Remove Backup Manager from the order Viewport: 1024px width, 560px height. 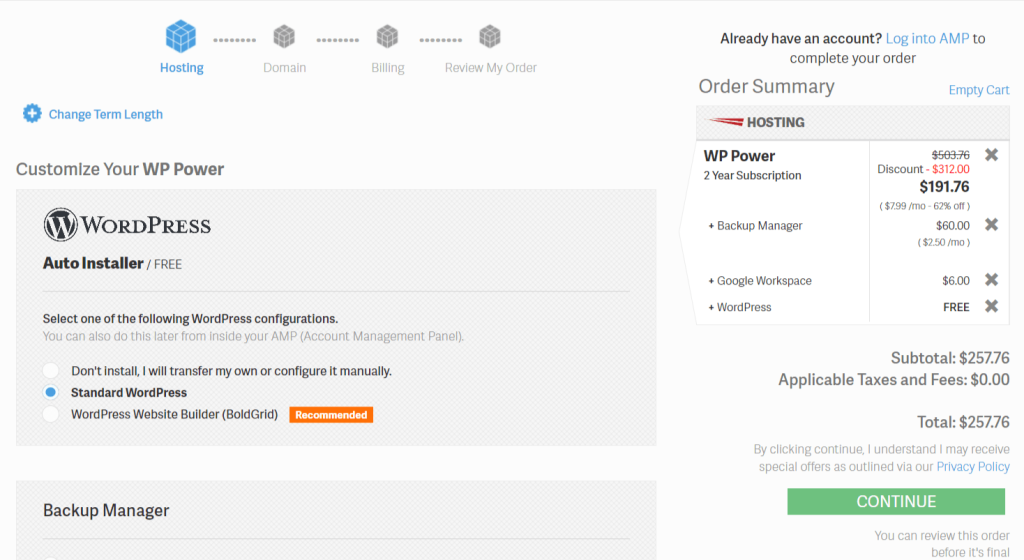[x=991, y=225]
